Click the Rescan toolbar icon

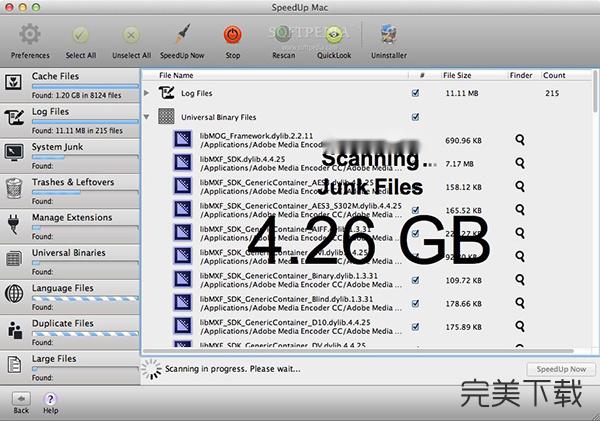click(284, 35)
